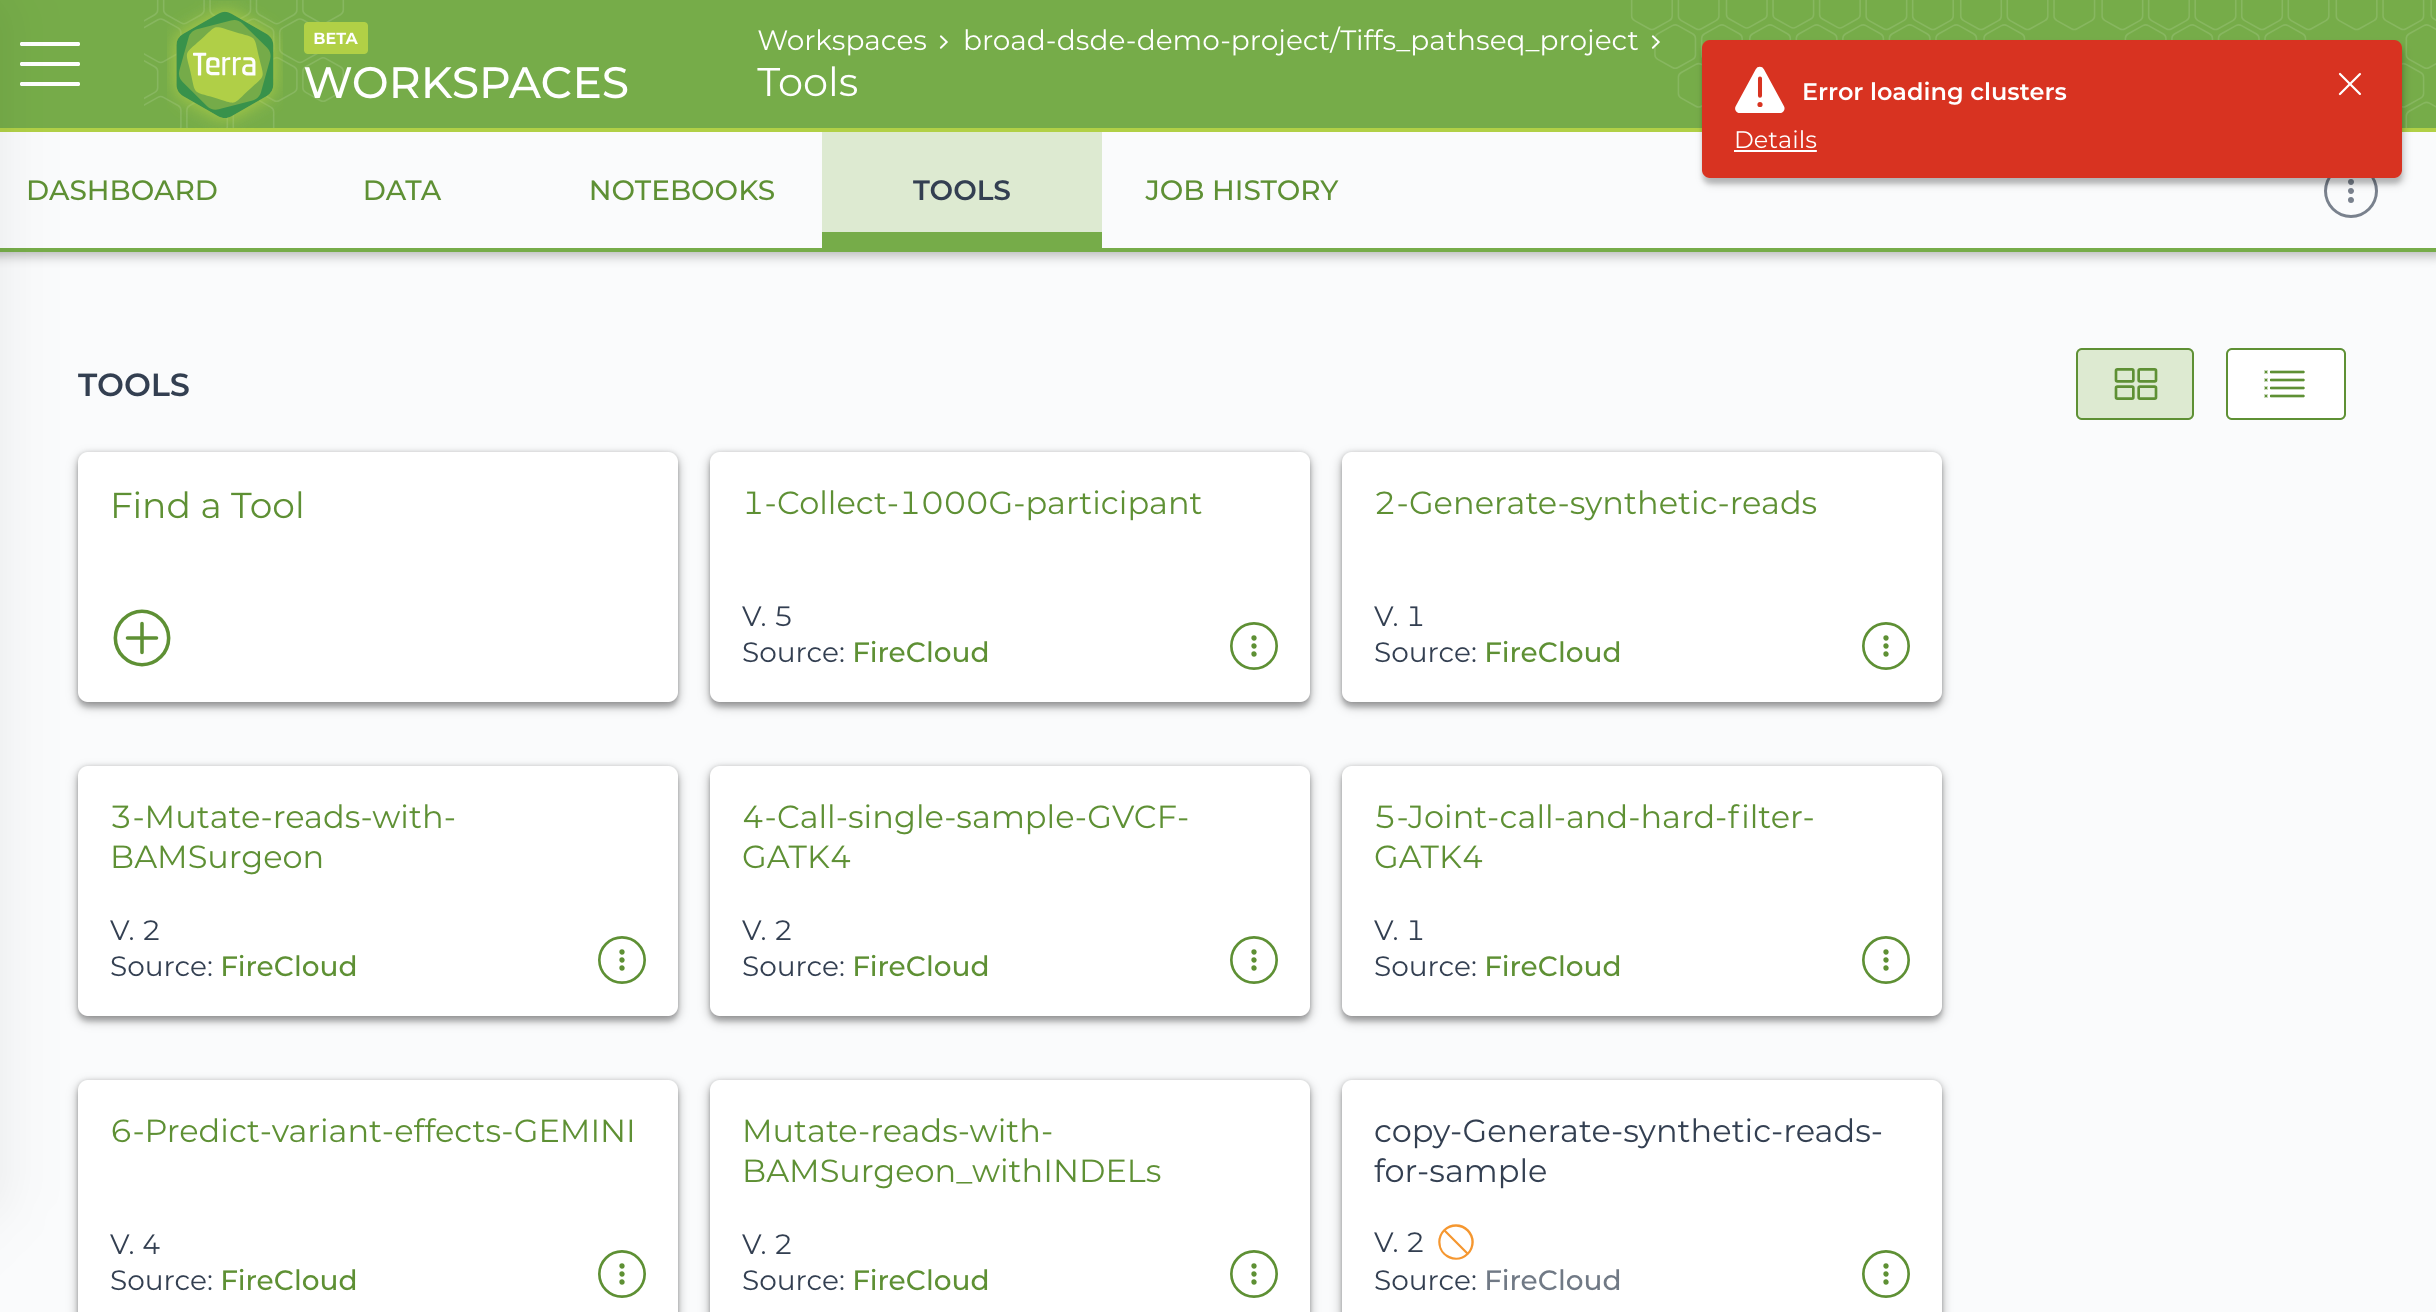Viewport: 2436px width, 1312px height.
Task: Switch to grid card view
Action: (2134, 384)
